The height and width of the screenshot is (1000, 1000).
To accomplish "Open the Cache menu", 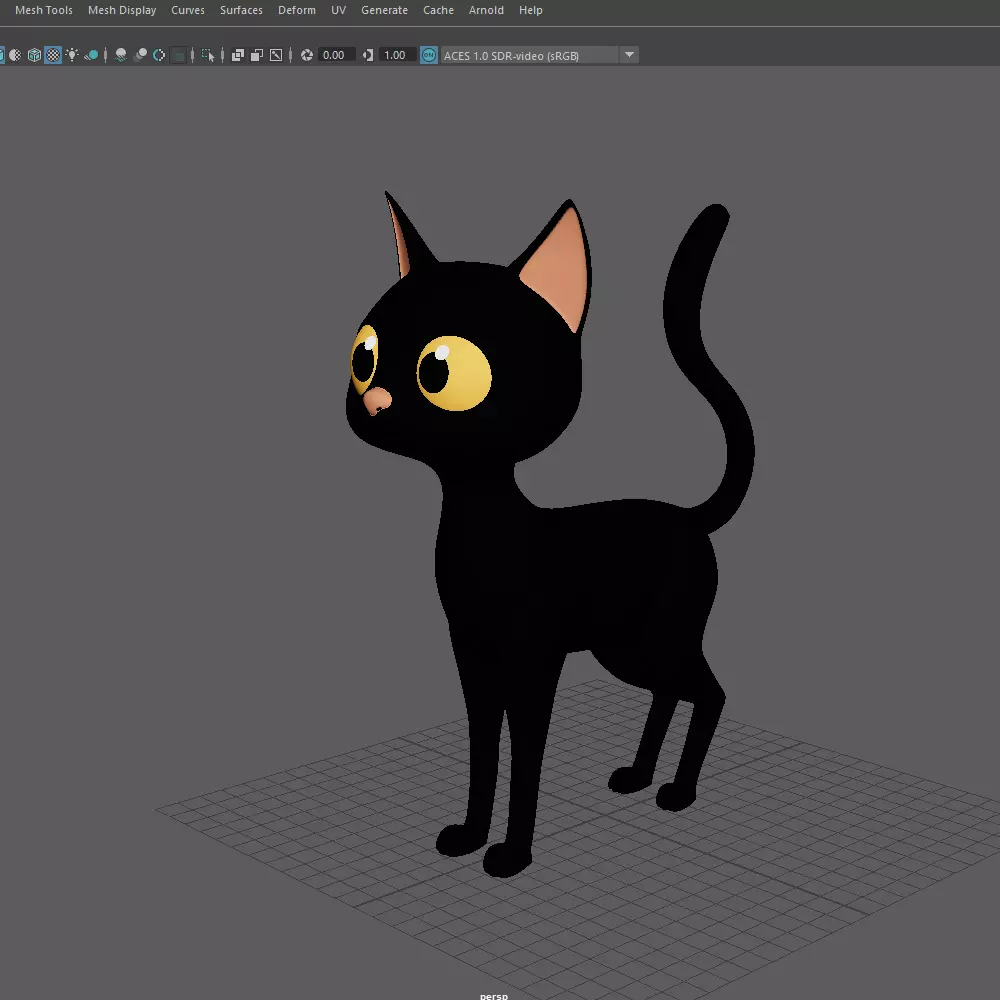I will 438,10.
